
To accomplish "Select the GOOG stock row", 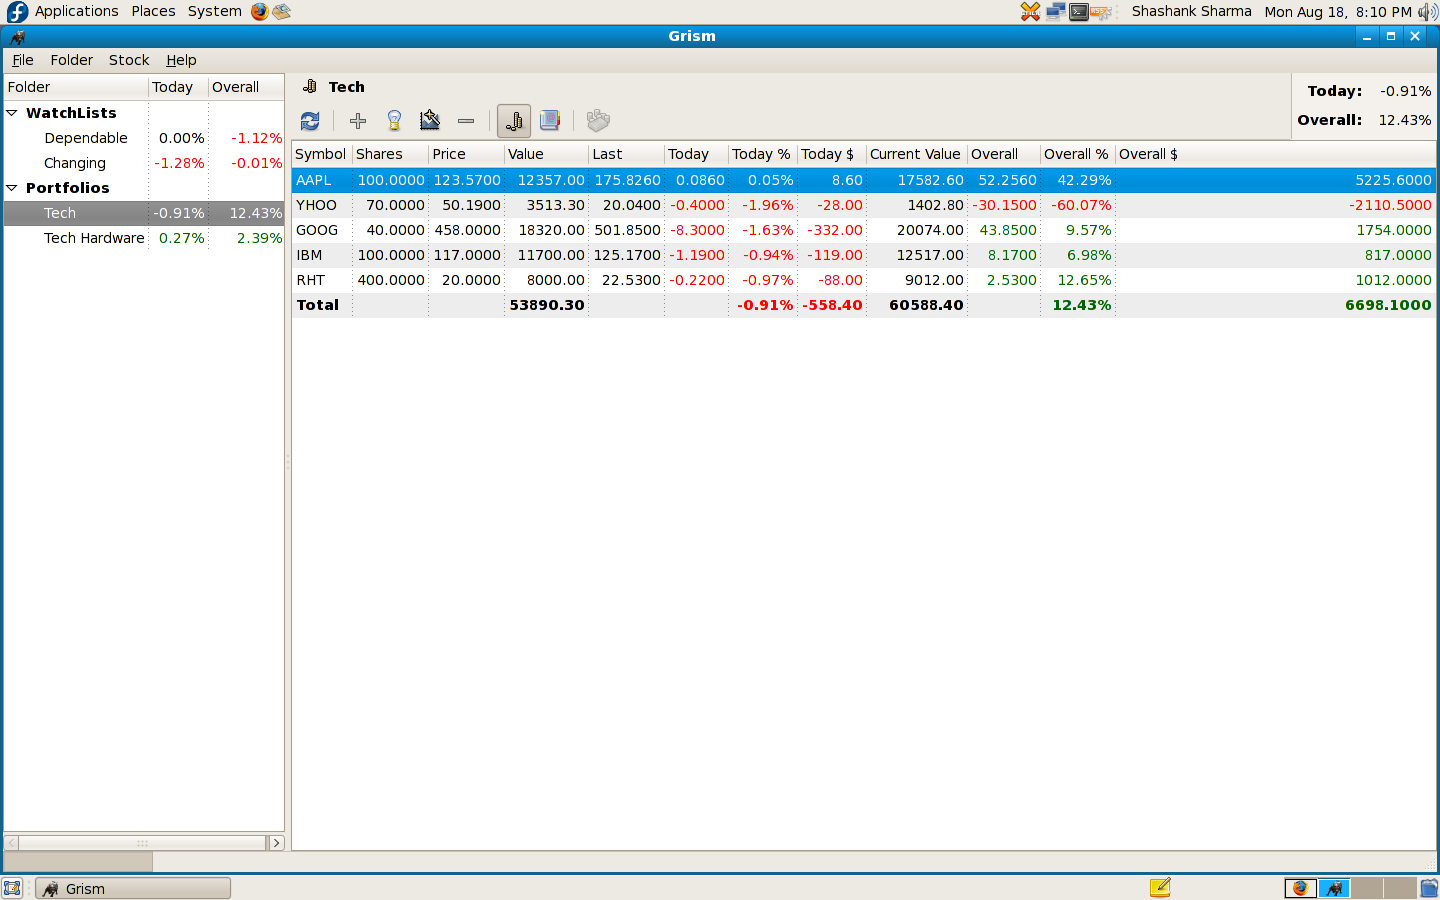I will point(864,230).
